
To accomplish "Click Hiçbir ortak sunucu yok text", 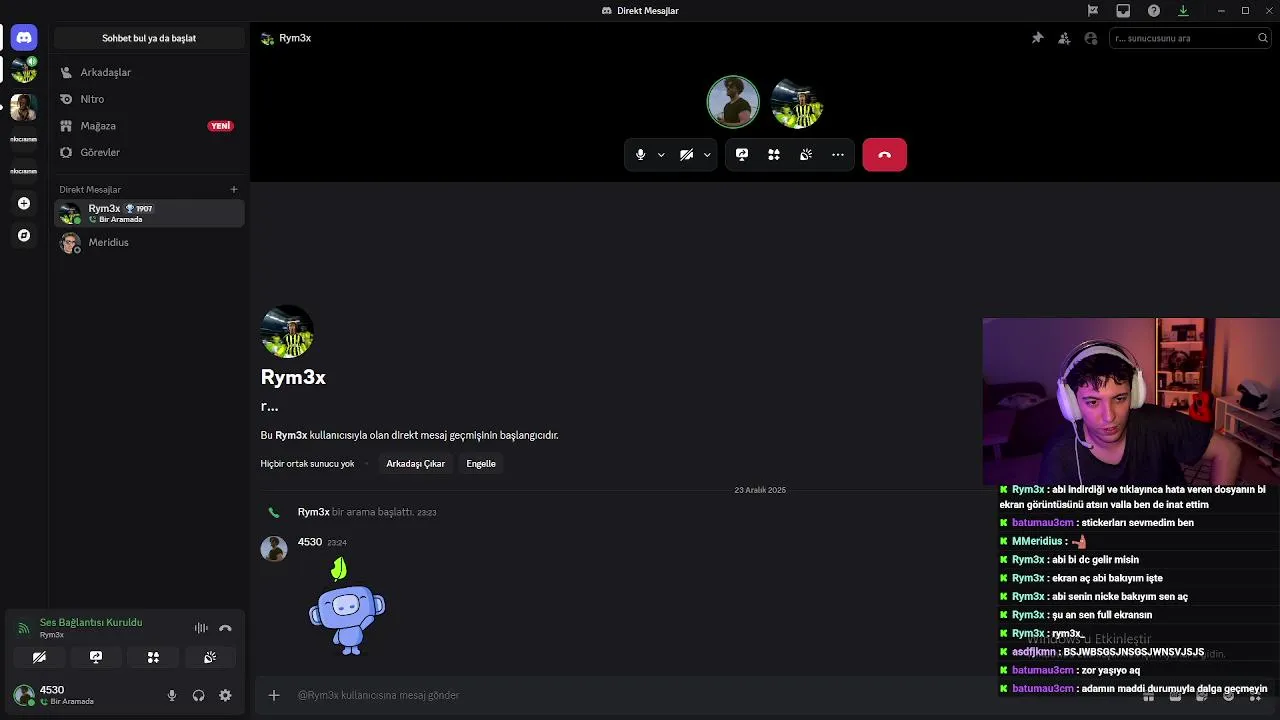I will tap(307, 464).
